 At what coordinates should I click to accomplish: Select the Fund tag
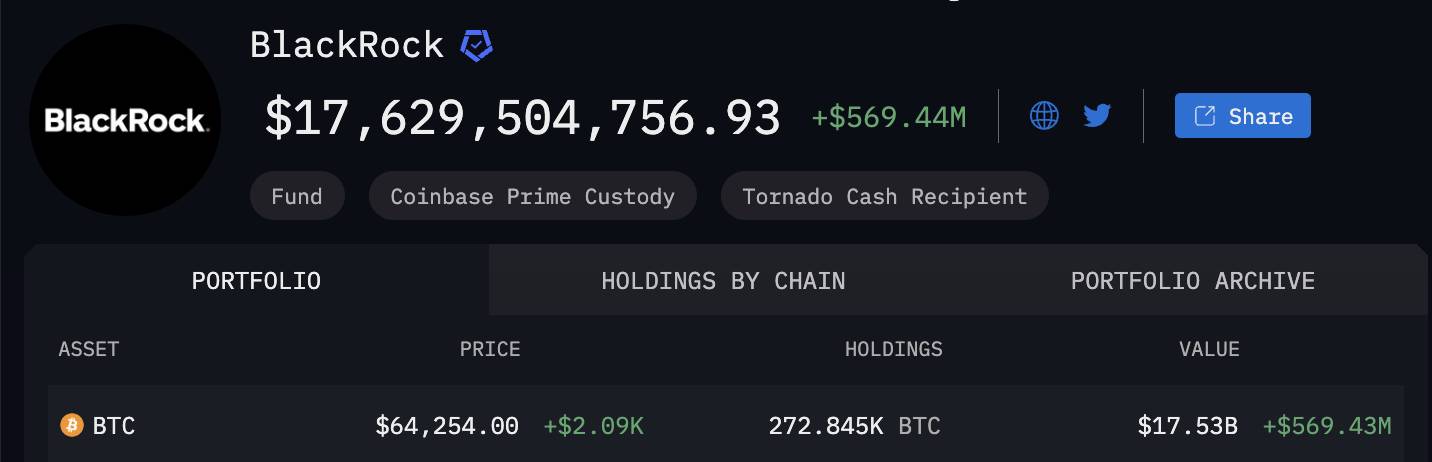pos(297,196)
